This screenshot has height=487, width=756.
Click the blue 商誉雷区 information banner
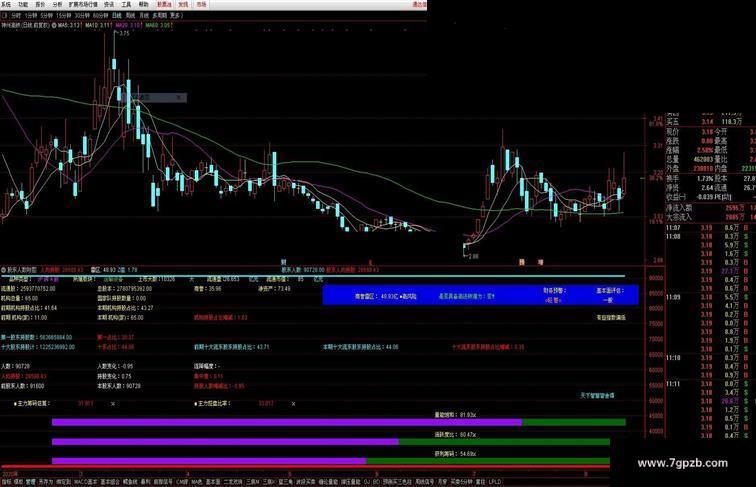click(x=480, y=295)
